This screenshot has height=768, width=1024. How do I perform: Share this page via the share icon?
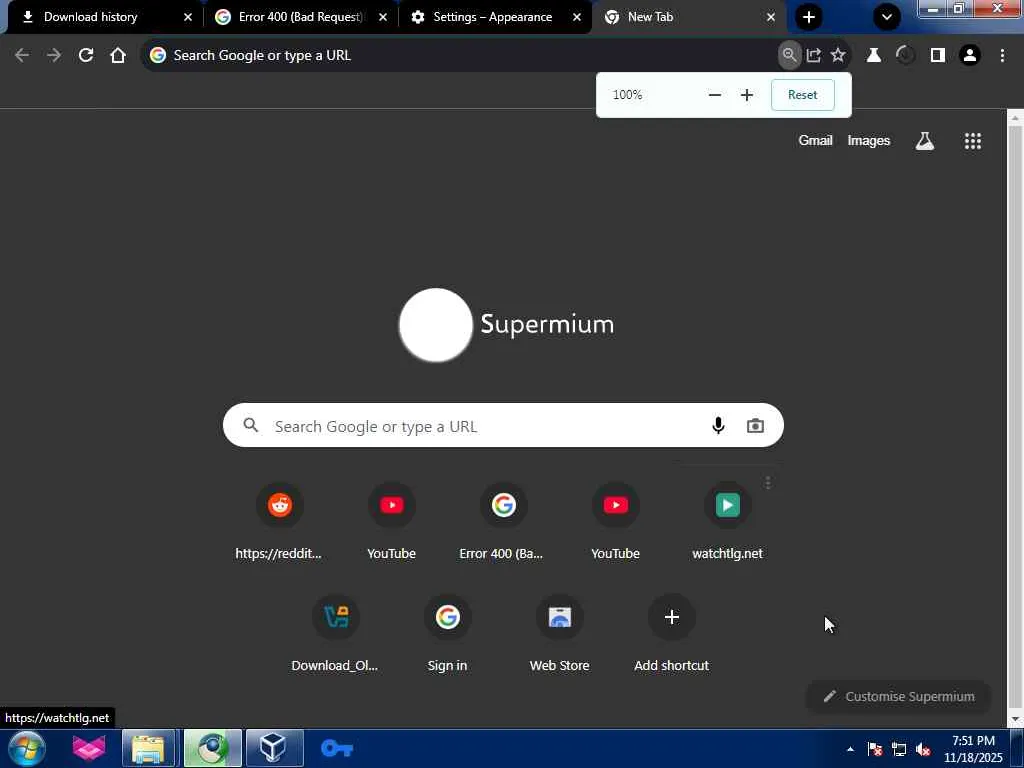pos(814,56)
